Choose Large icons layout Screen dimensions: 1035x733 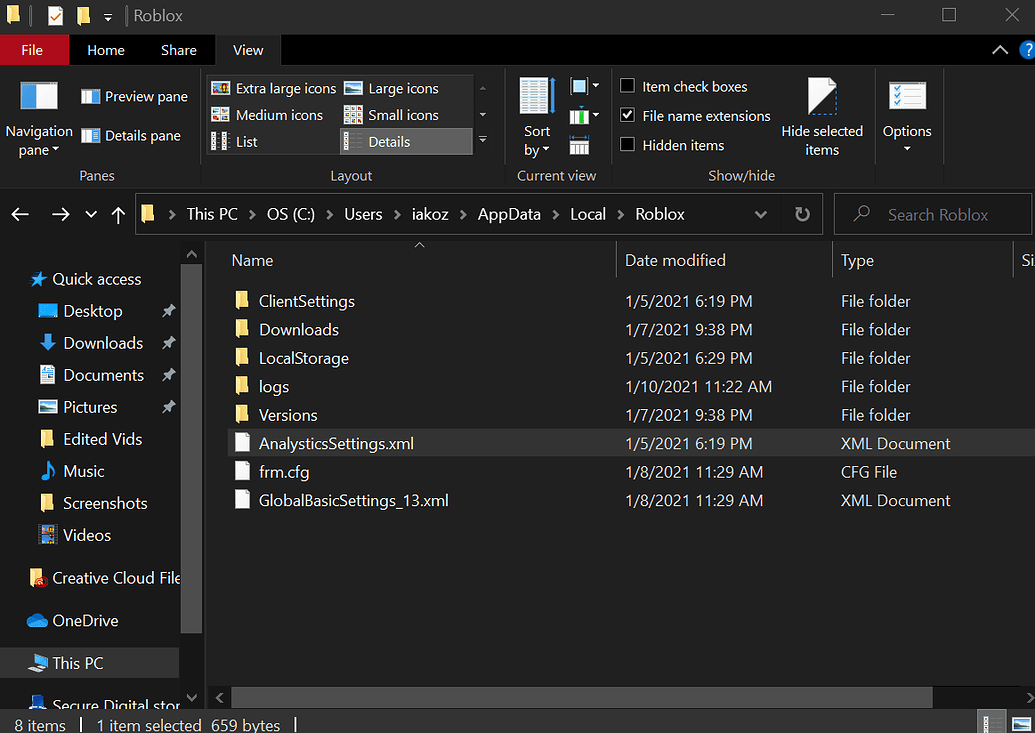pos(391,88)
